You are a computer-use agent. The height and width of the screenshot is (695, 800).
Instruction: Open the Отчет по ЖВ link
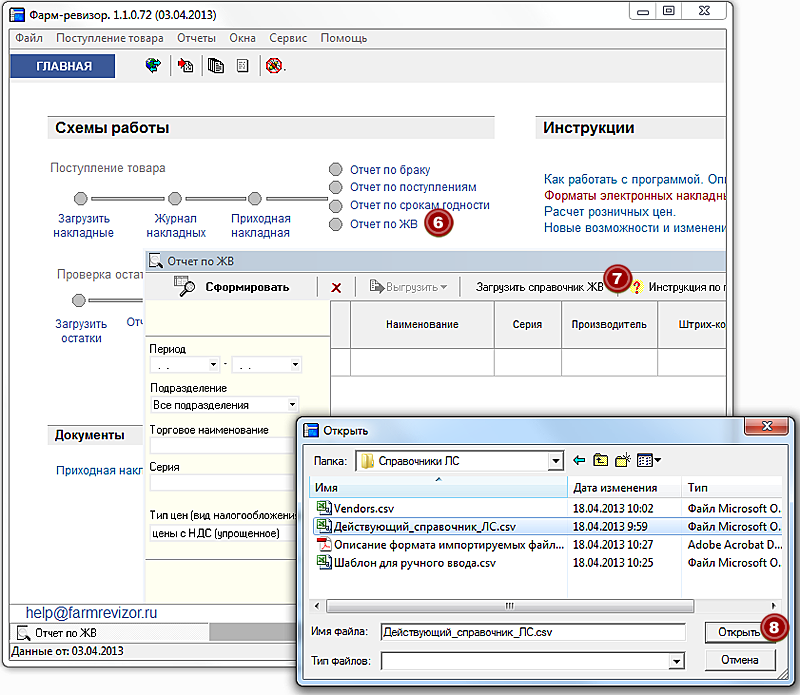point(384,224)
